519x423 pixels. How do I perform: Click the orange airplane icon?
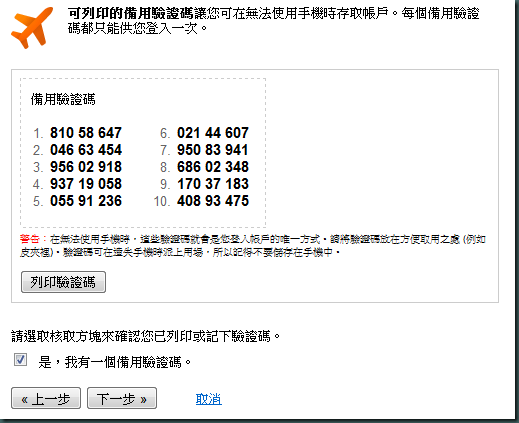coord(32,27)
